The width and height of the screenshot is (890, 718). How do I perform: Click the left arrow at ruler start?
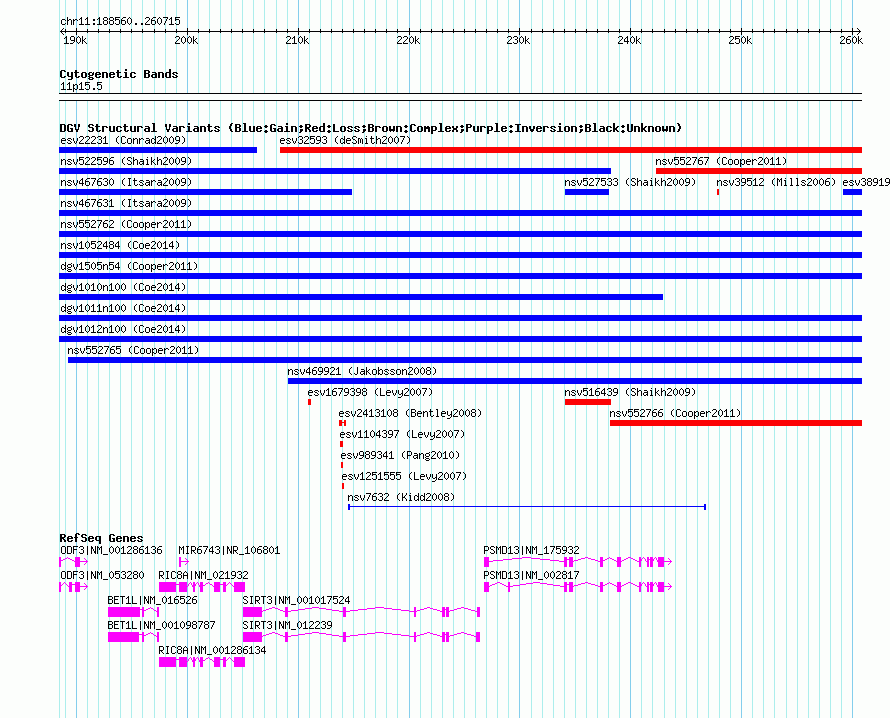point(62,32)
